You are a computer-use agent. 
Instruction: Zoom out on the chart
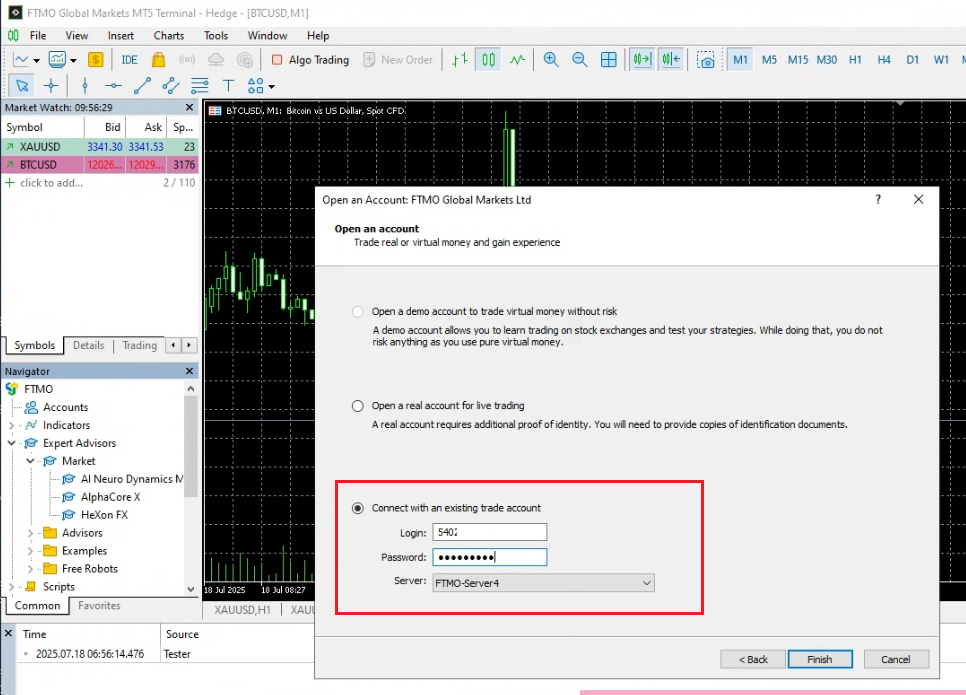click(580, 60)
